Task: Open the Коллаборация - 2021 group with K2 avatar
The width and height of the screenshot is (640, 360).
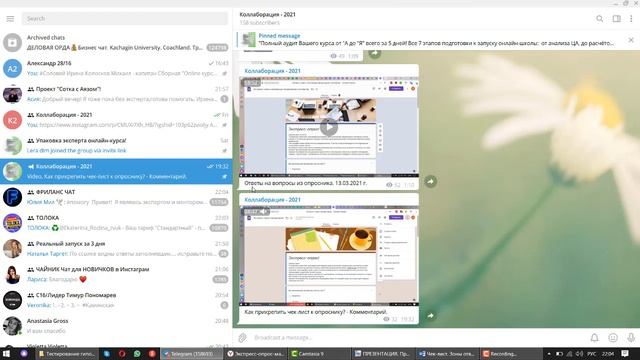Action: click(x=116, y=120)
